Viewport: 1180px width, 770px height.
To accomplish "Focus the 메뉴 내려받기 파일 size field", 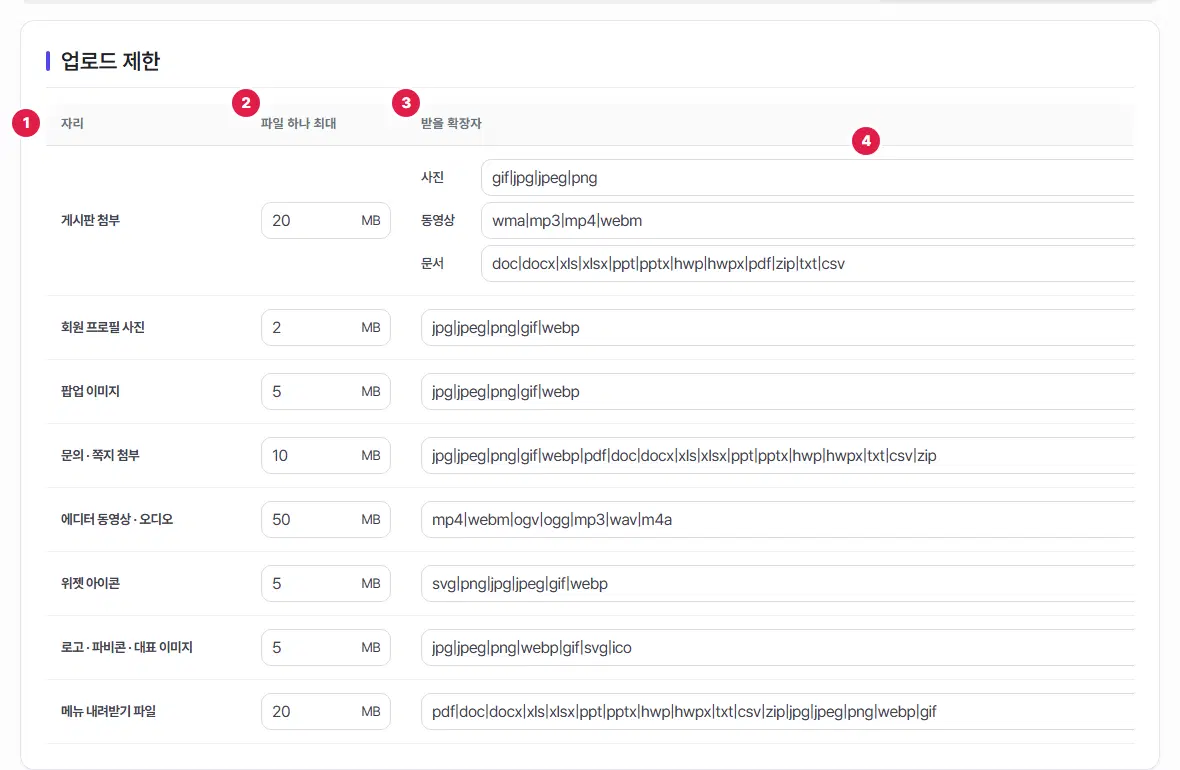I will [x=326, y=711].
